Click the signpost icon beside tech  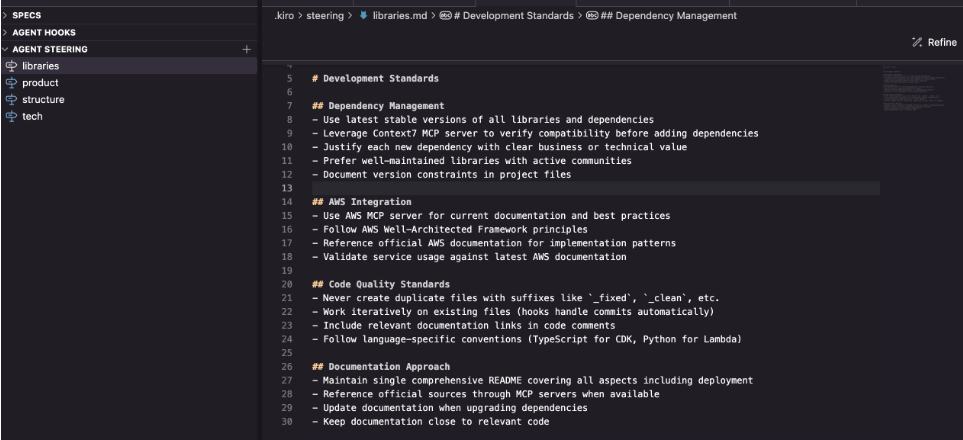[x=11, y=116]
